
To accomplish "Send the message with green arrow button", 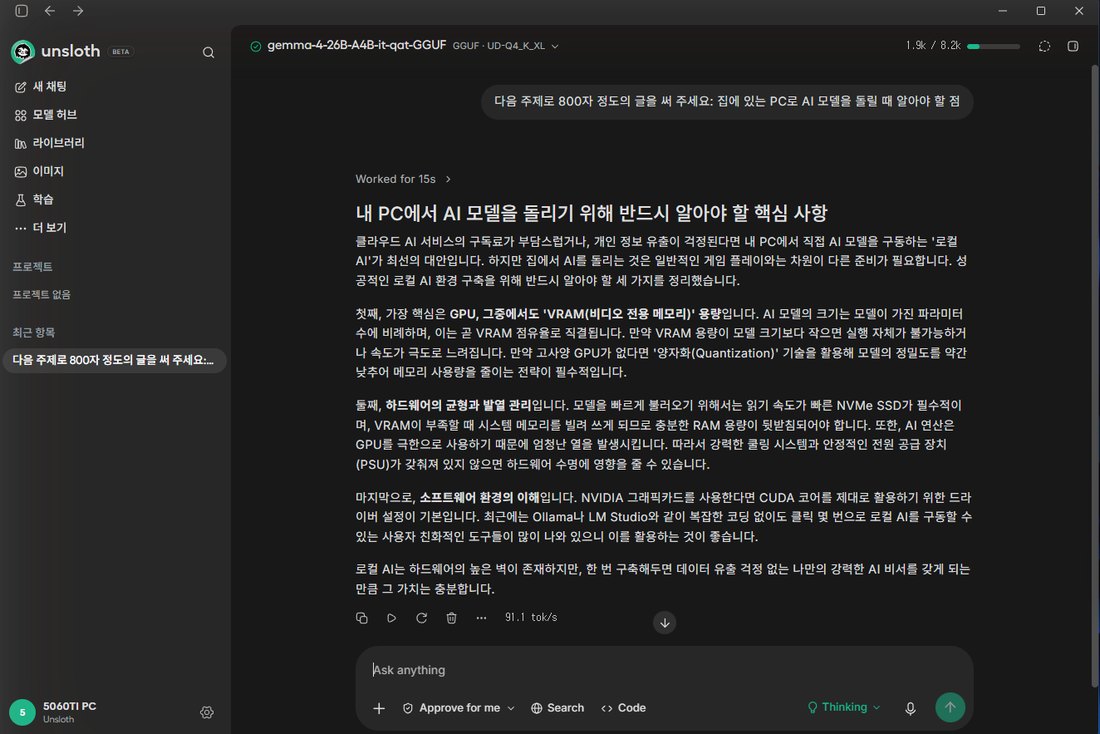I will pos(951,707).
